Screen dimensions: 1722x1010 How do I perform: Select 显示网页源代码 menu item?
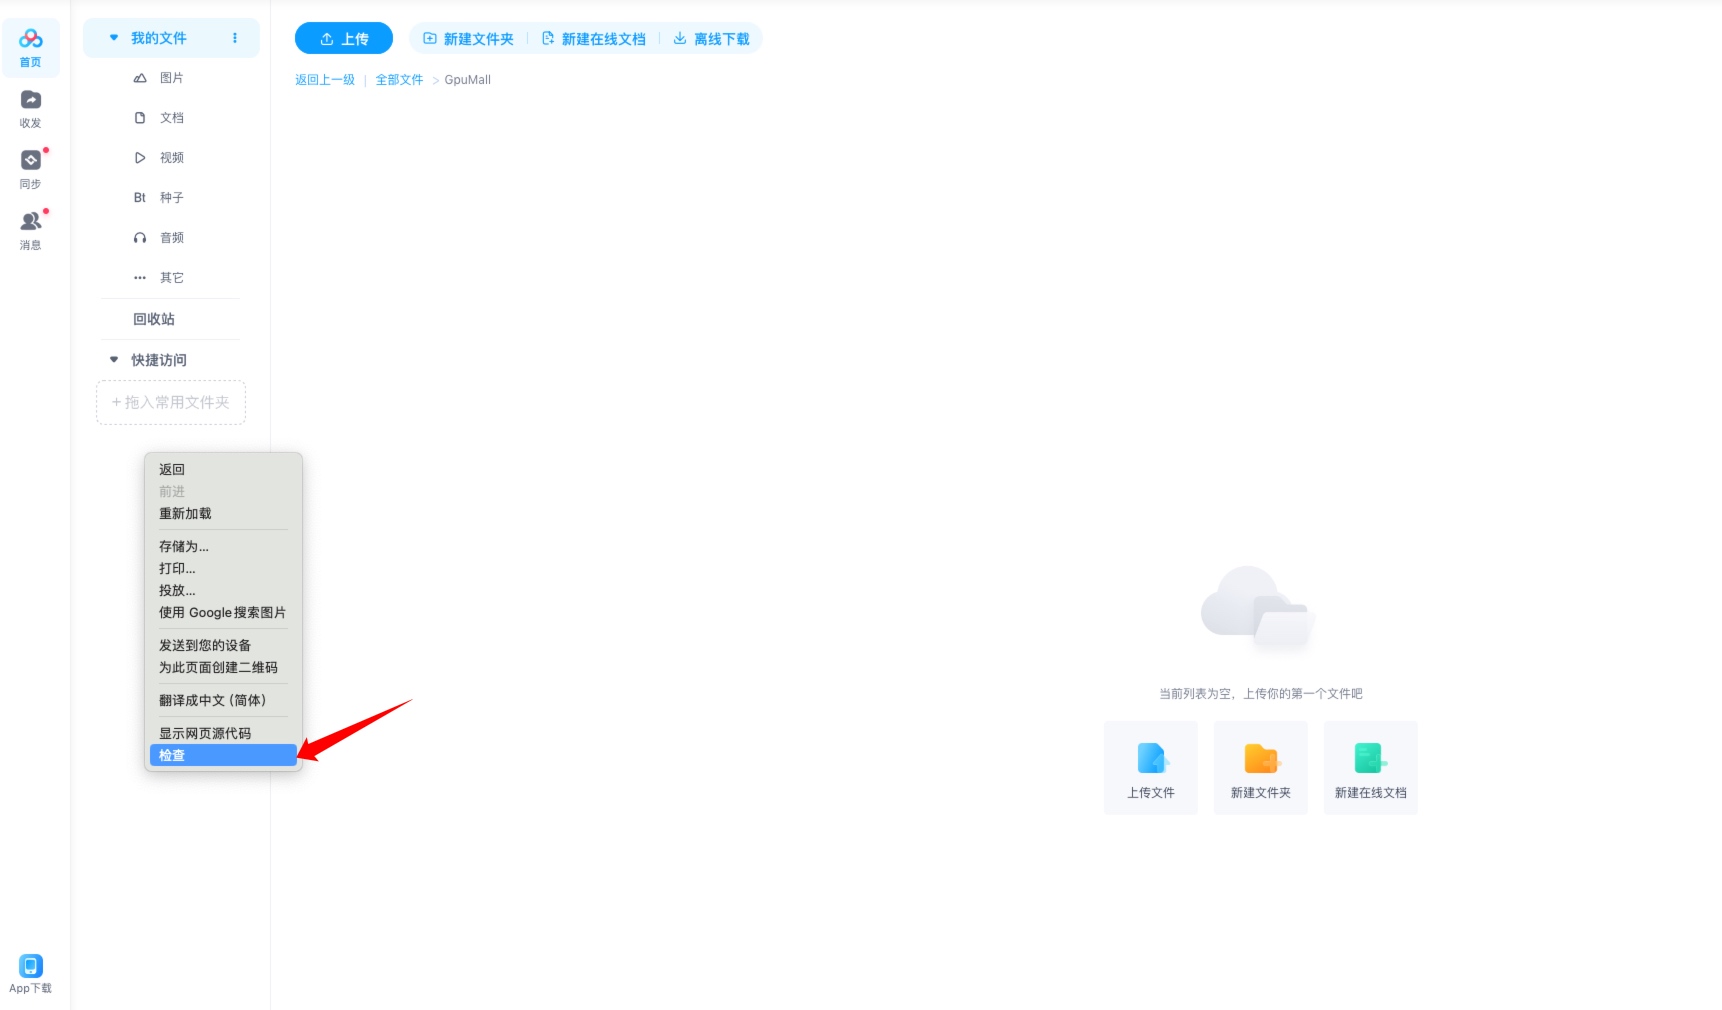(x=223, y=733)
